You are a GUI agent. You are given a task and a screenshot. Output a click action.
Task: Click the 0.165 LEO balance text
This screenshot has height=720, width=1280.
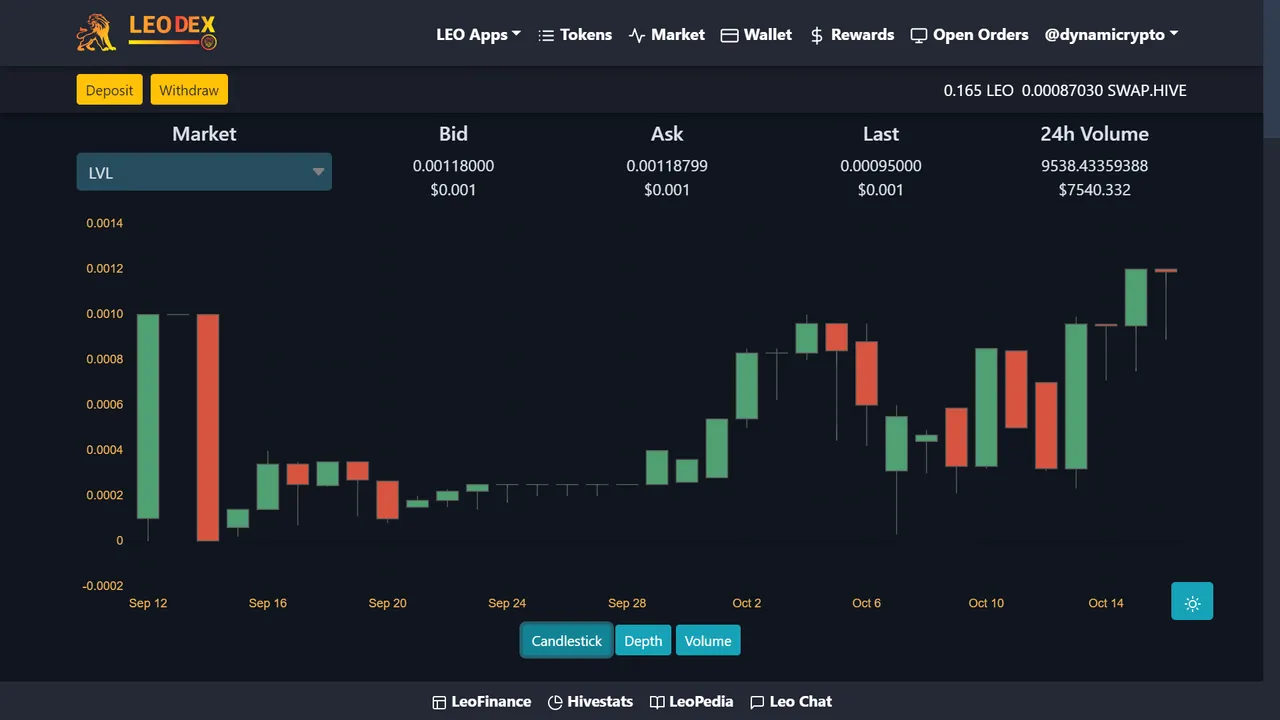(978, 90)
